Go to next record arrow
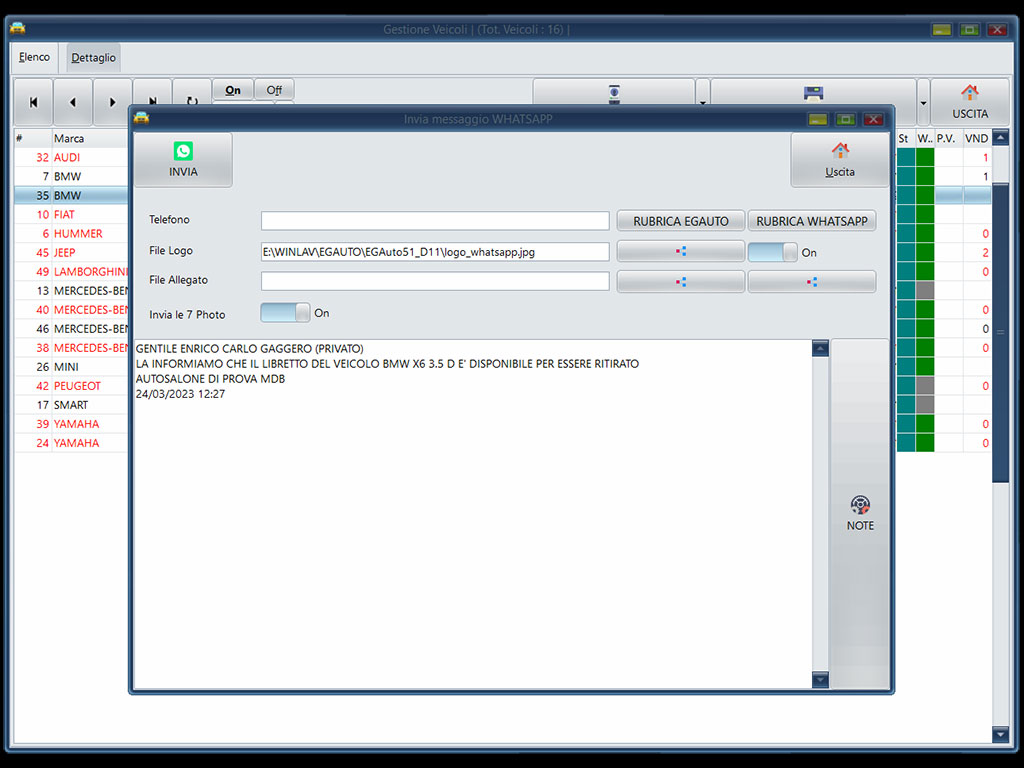 click(112, 102)
